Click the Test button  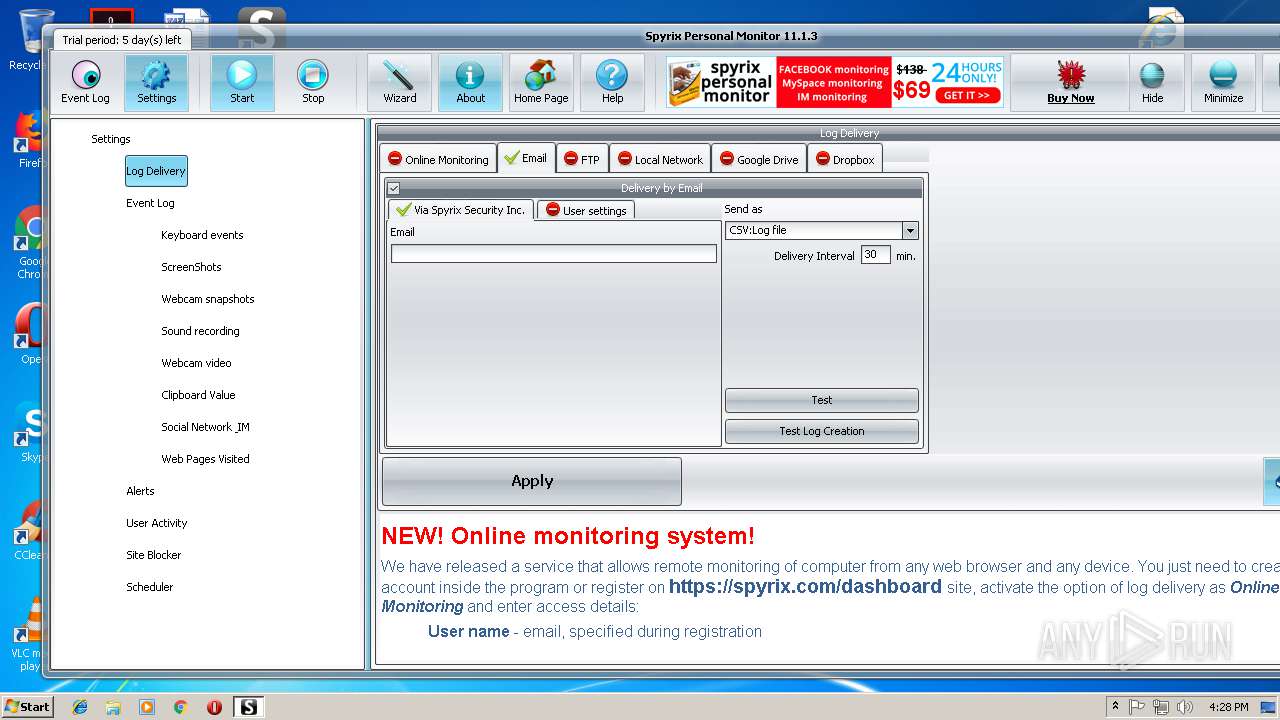(x=821, y=400)
